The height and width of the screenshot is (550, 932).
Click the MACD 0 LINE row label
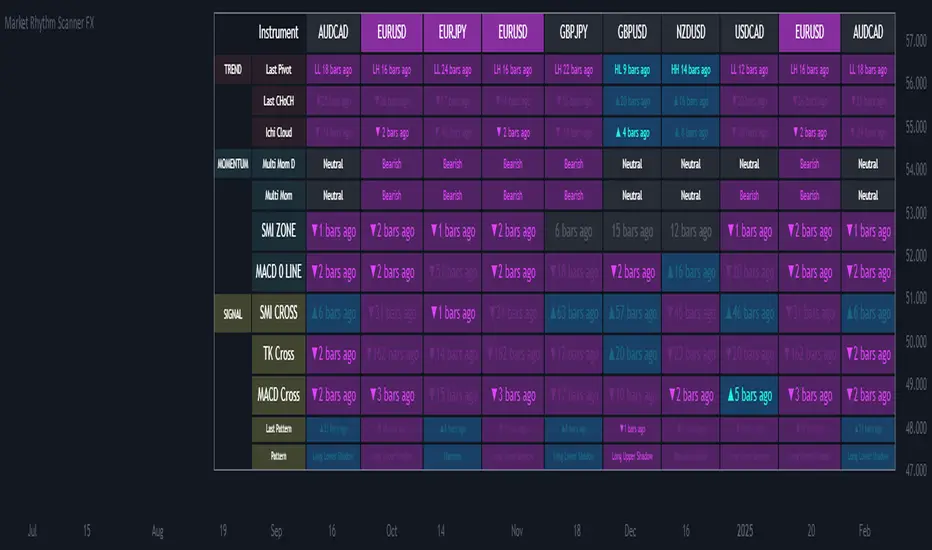[x=279, y=272]
